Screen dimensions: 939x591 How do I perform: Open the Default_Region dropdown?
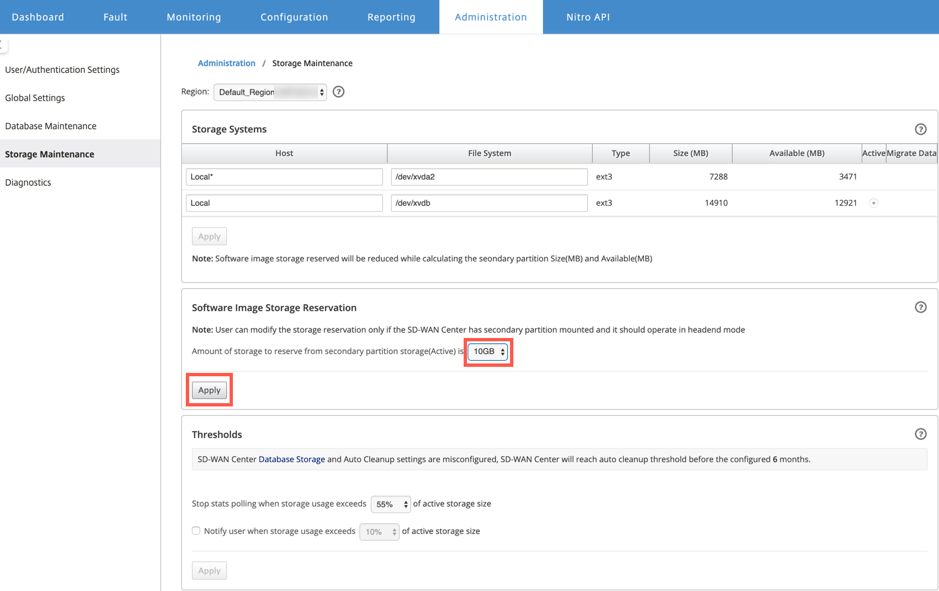[270, 92]
